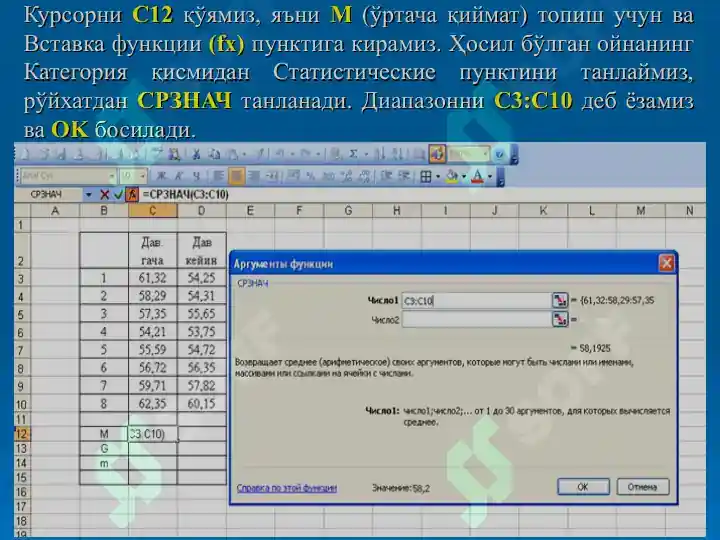Screen dimensions: 720x540
Task: Select the column H header
Action: click(x=397, y=211)
